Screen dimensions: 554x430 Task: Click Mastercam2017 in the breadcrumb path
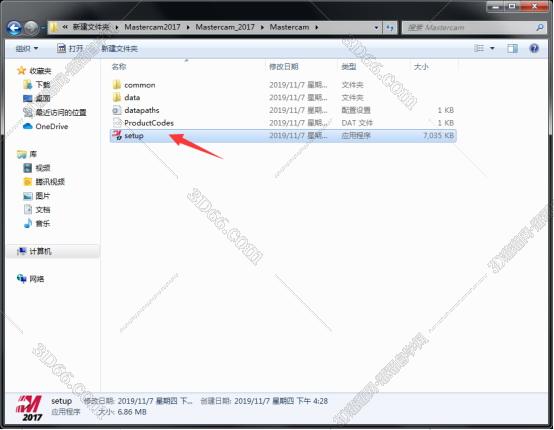[x=152, y=27]
